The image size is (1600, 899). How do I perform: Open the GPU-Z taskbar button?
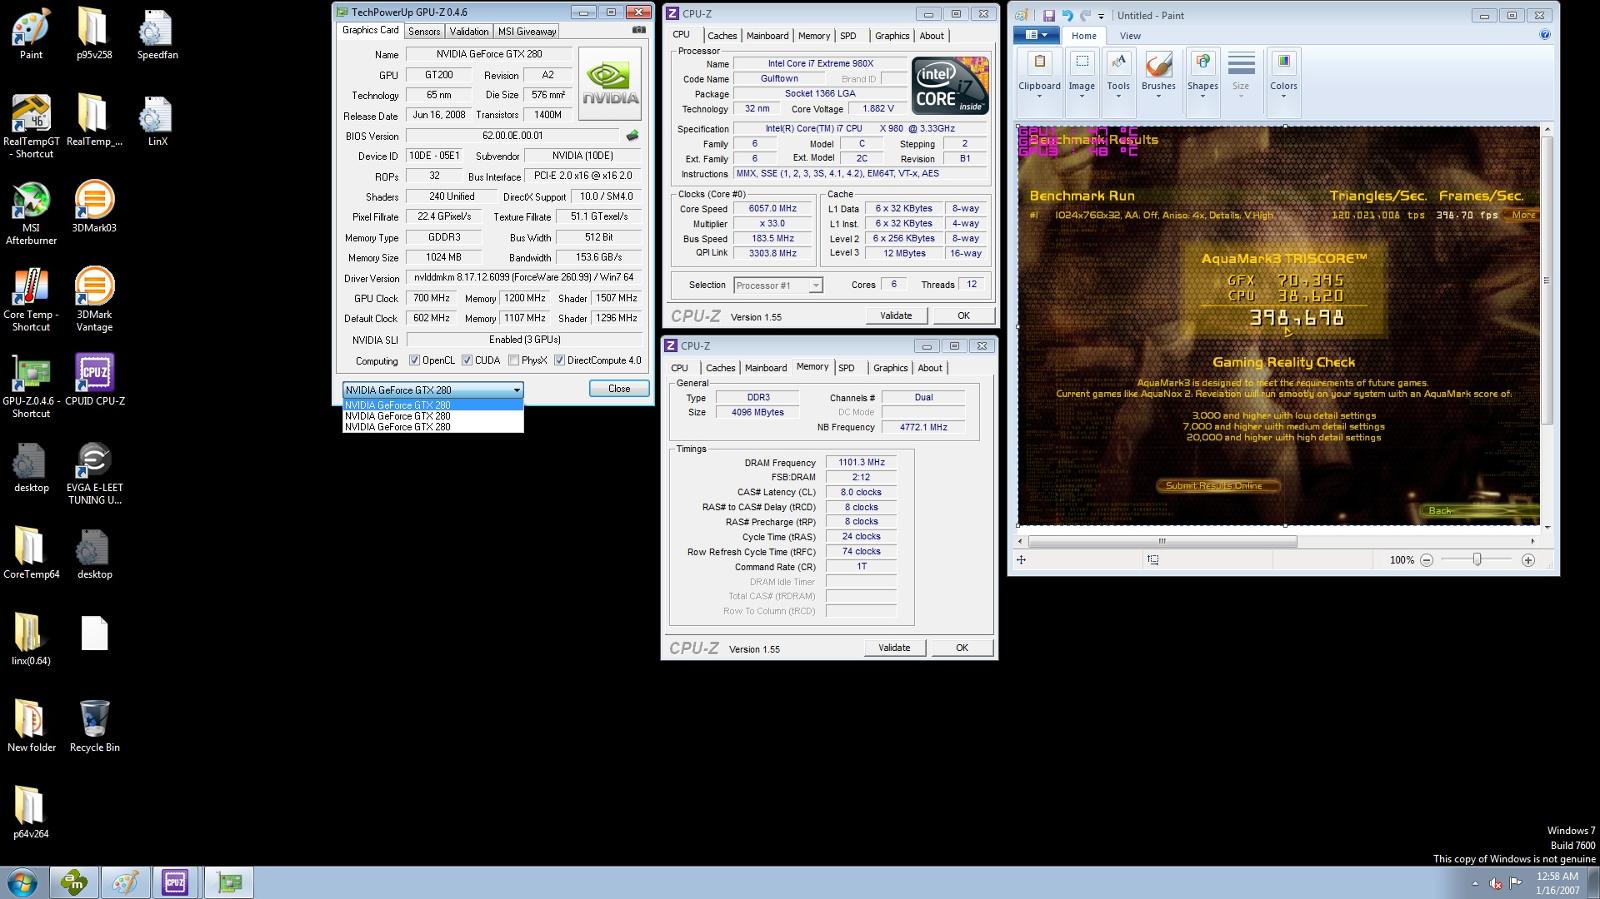(x=229, y=882)
